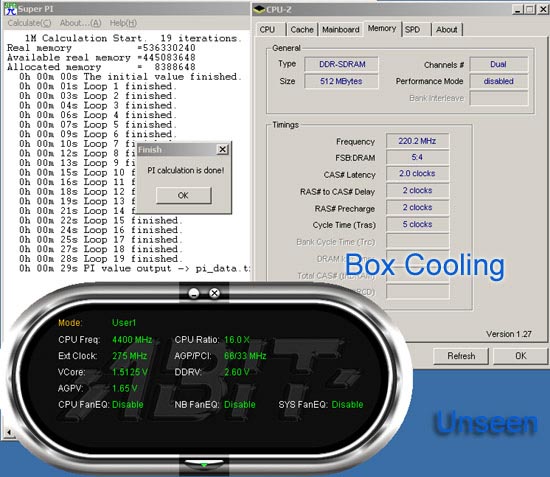Click OK in the Finish dialog
This screenshot has height=477, width=550.
183,195
